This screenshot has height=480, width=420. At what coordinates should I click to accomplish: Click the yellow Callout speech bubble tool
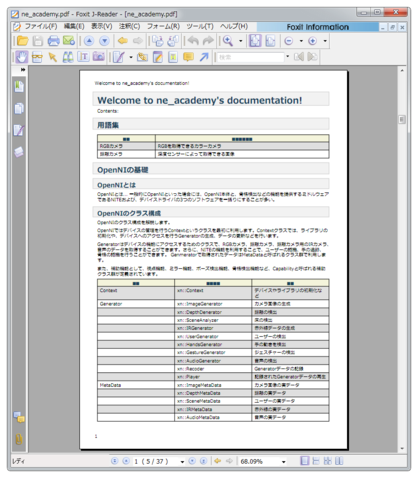click(188, 57)
